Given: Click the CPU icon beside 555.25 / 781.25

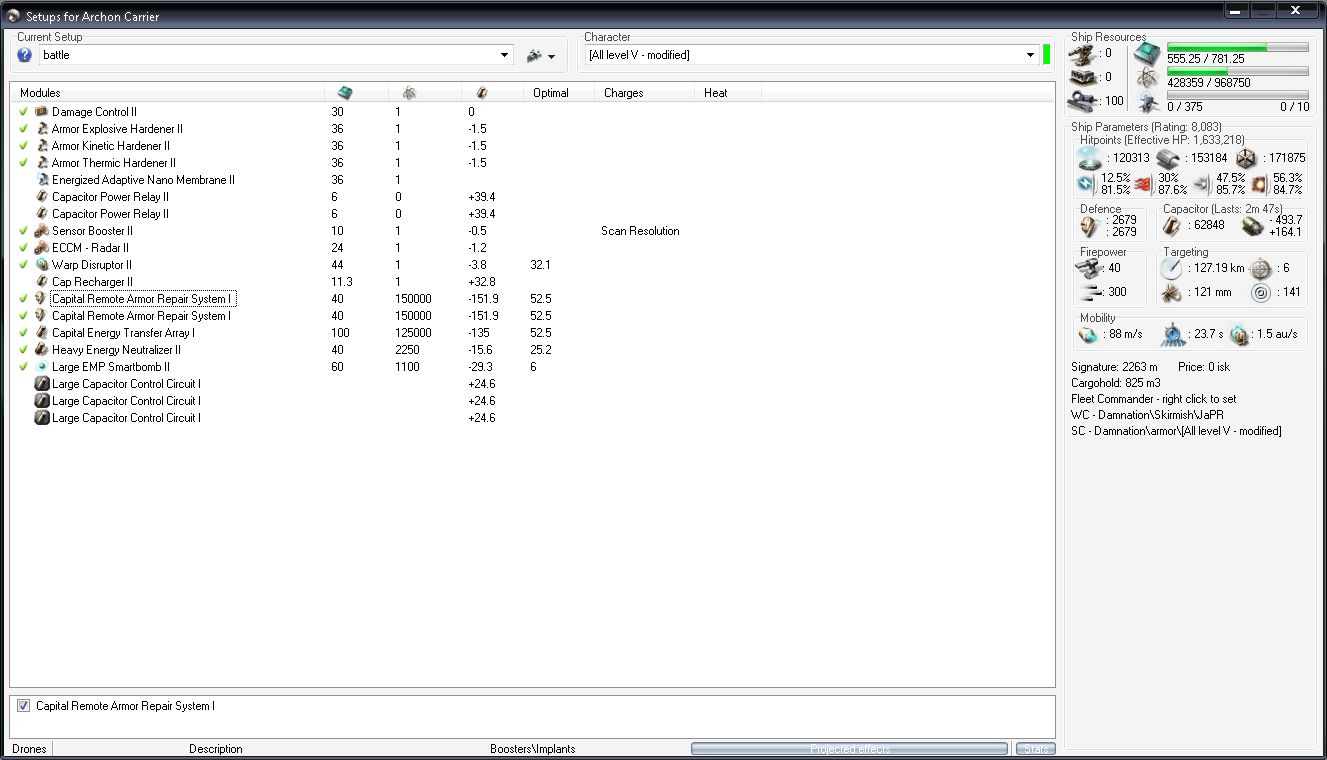Looking at the screenshot, I should click(1148, 53).
